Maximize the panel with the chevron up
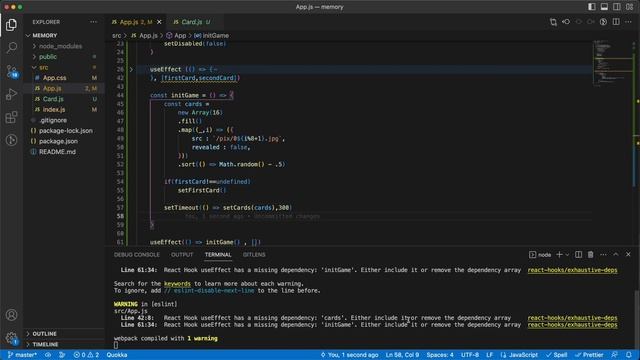This screenshot has width=640, height=360. pos(616,255)
